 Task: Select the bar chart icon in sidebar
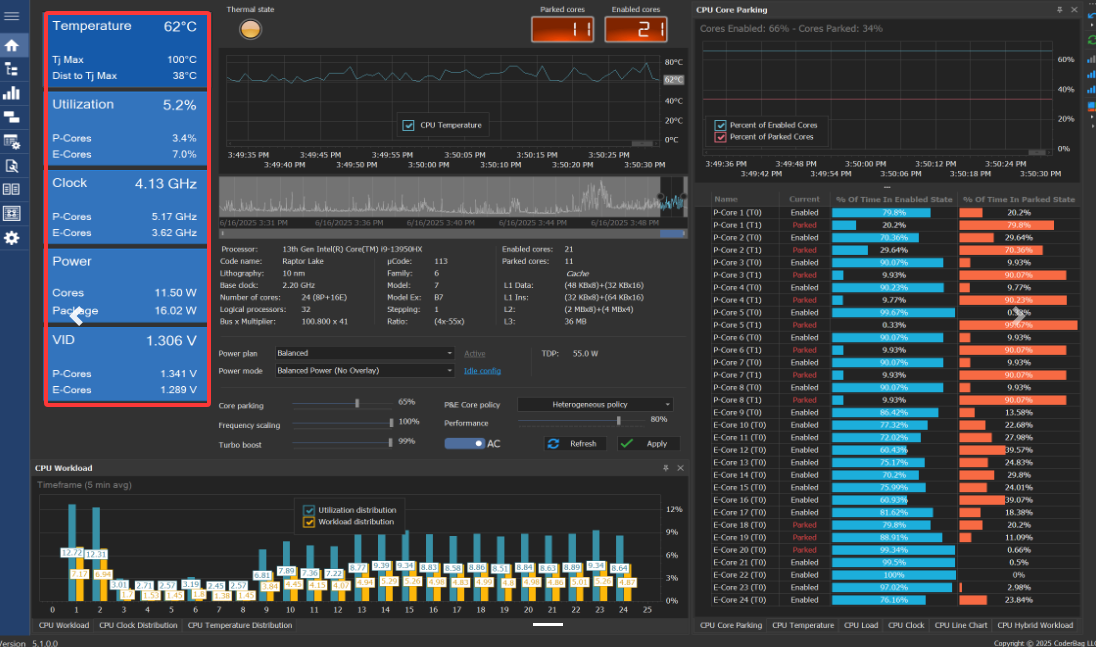coord(12,94)
